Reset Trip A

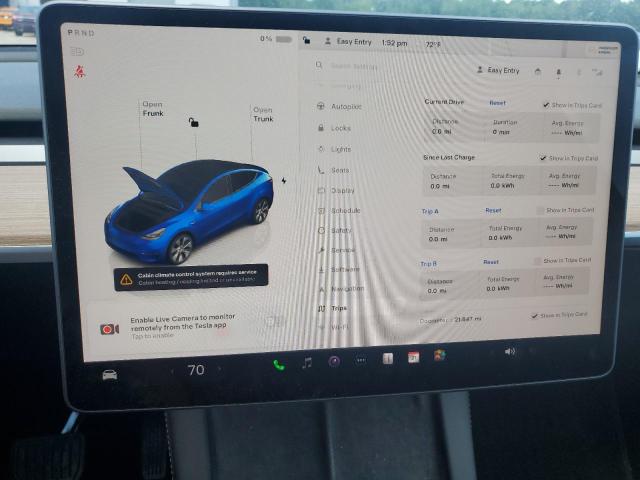pos(493,210)
